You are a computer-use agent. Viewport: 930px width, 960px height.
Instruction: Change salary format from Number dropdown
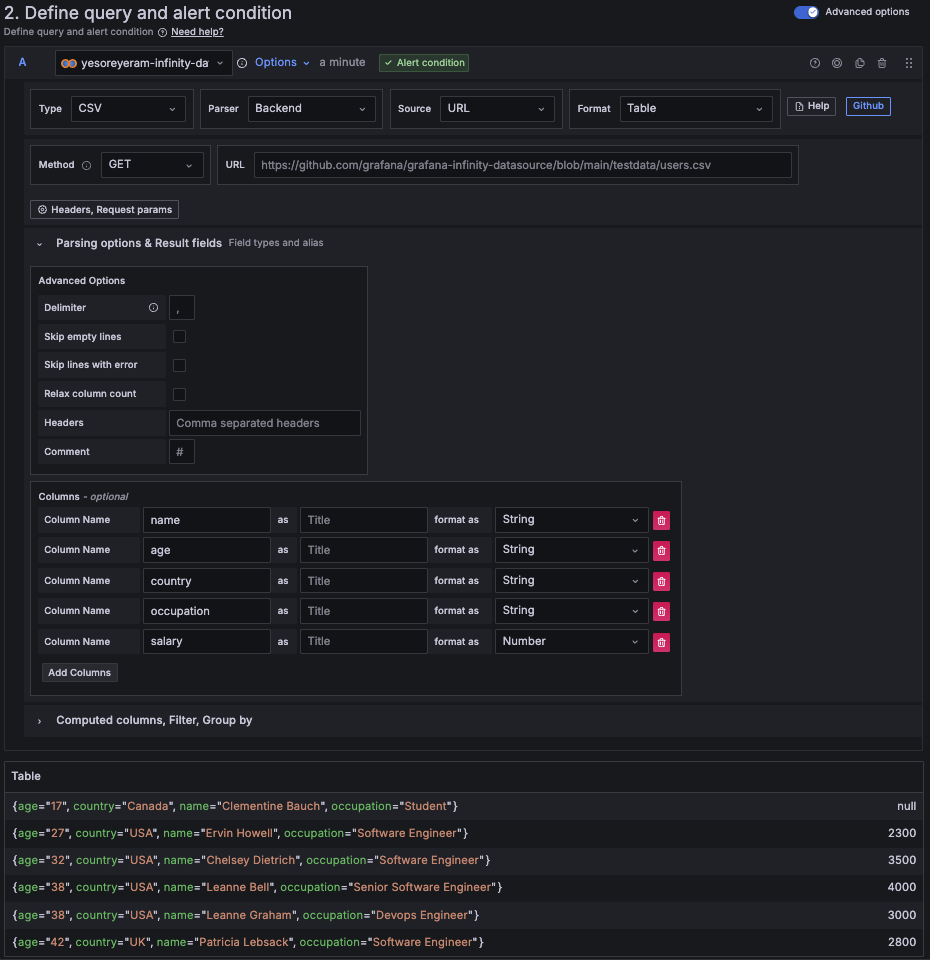tap(570, 641)
